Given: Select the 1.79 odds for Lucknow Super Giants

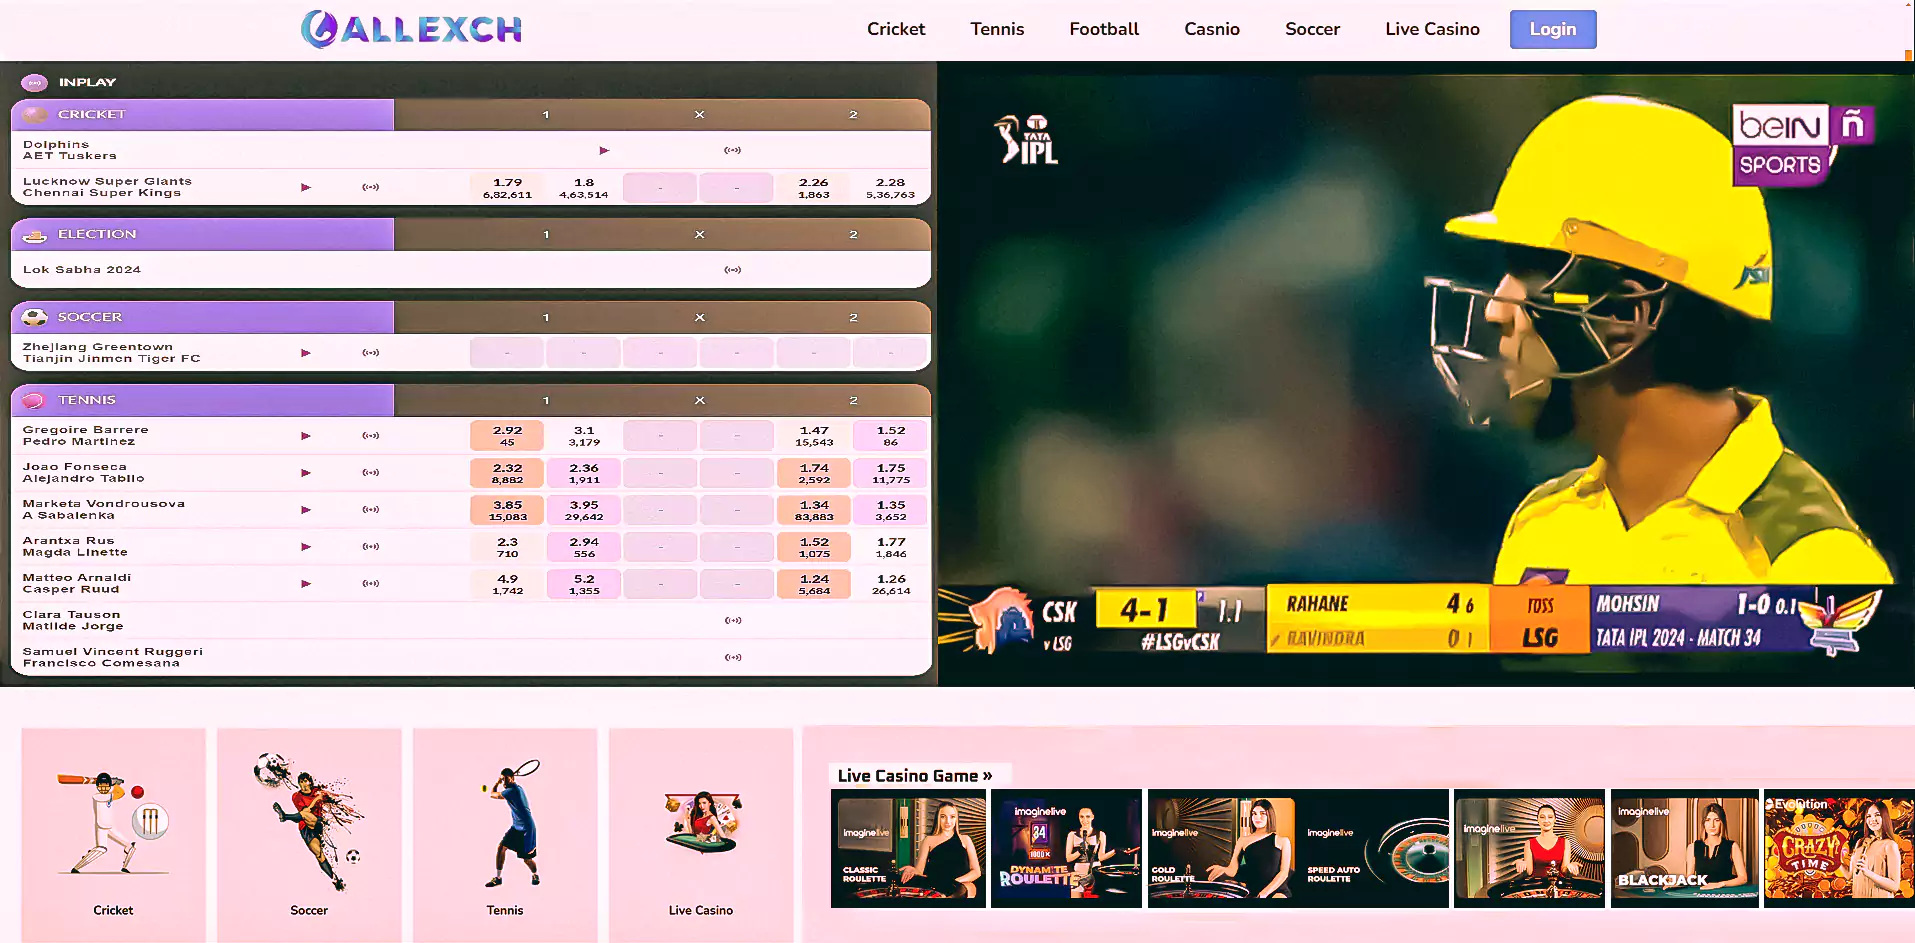Looking at the screenshot, I should (x=507, y=188).
